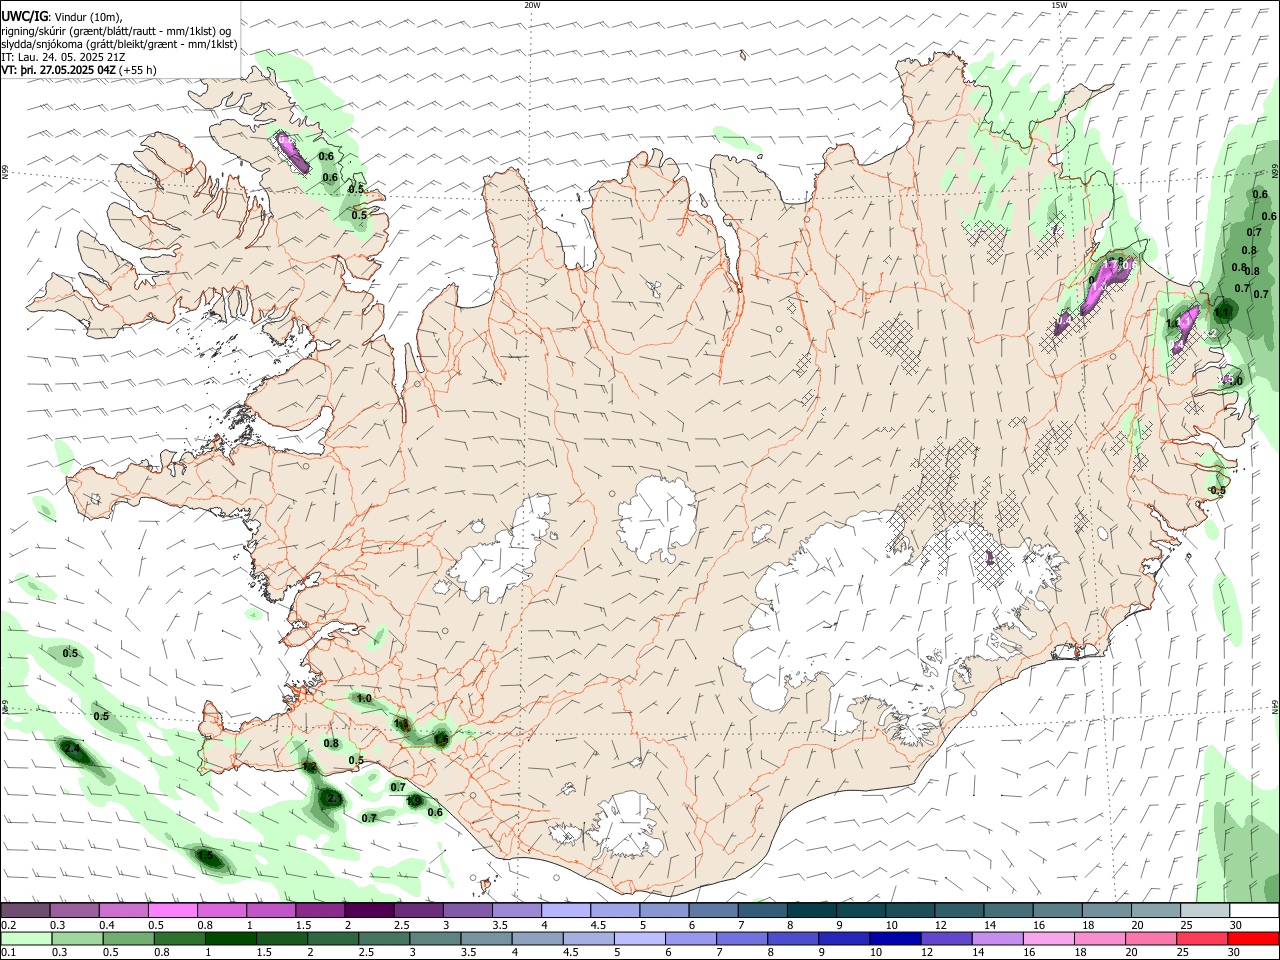Click the Hofsjökull glacier in central Iceland

[657, 518]
